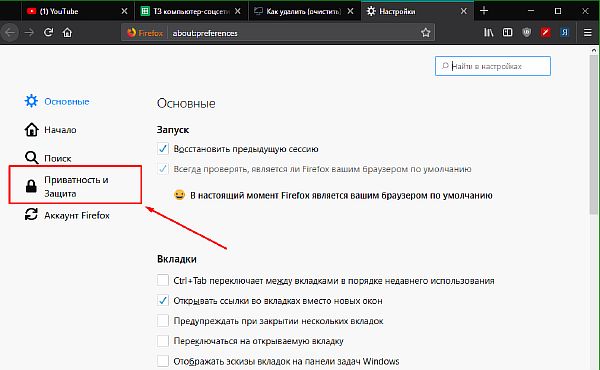Check 'Переключаться на открываемую вкладку' option

163,341
